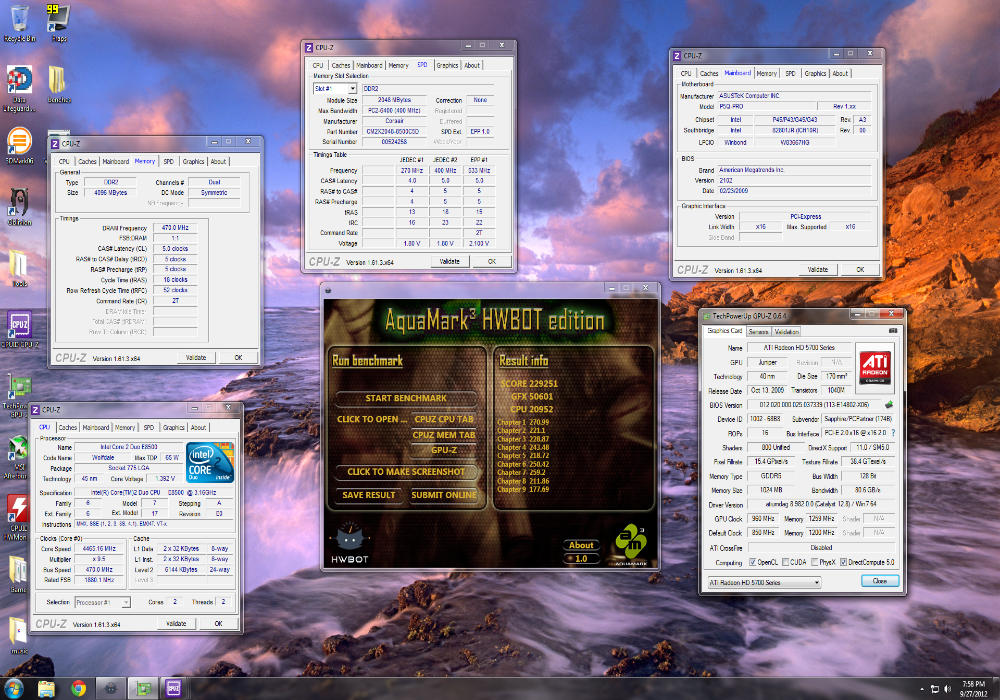The width and height of the screenshot is (1000, 700).
Task: Click the GPU Clock 960 MHz field
Action: point(762,519)
